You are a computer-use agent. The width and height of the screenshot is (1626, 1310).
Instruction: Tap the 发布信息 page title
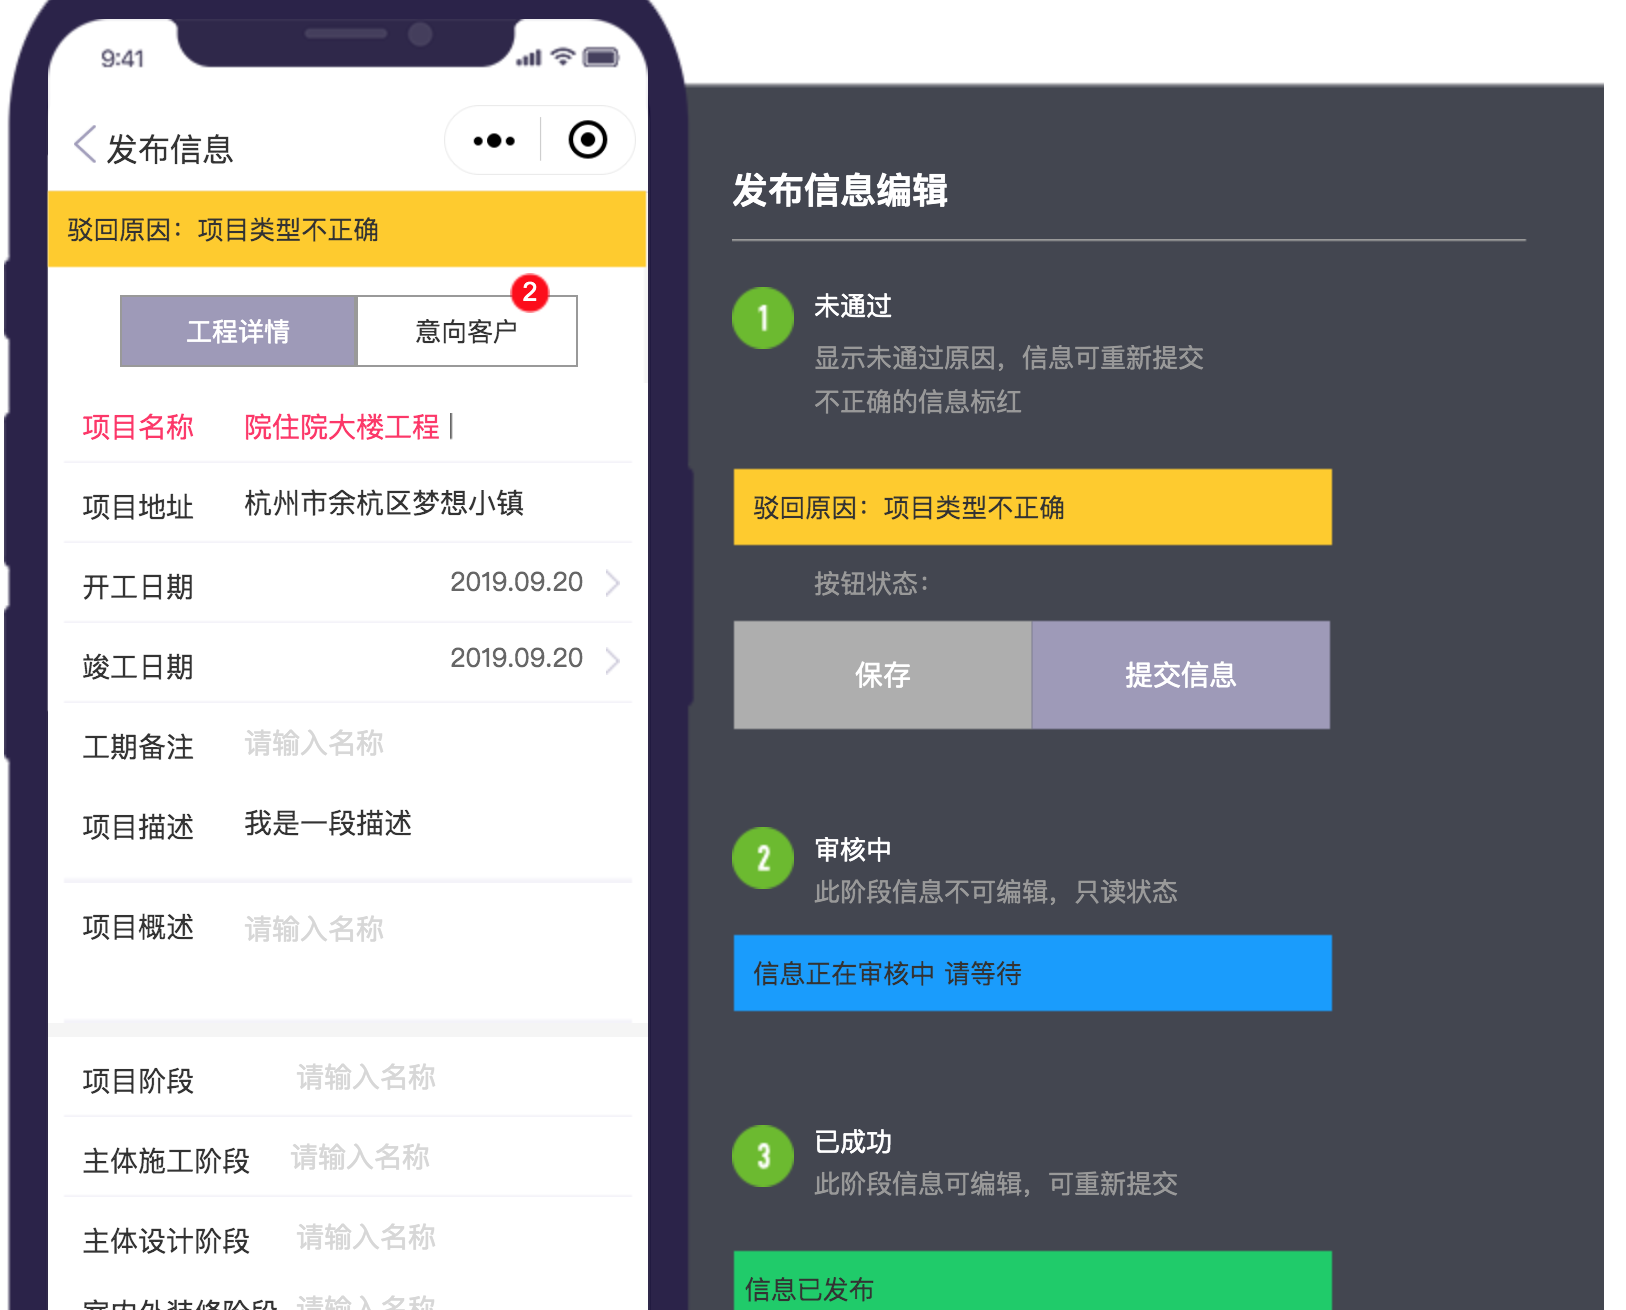pyautogui.click(x=170, y=149)
